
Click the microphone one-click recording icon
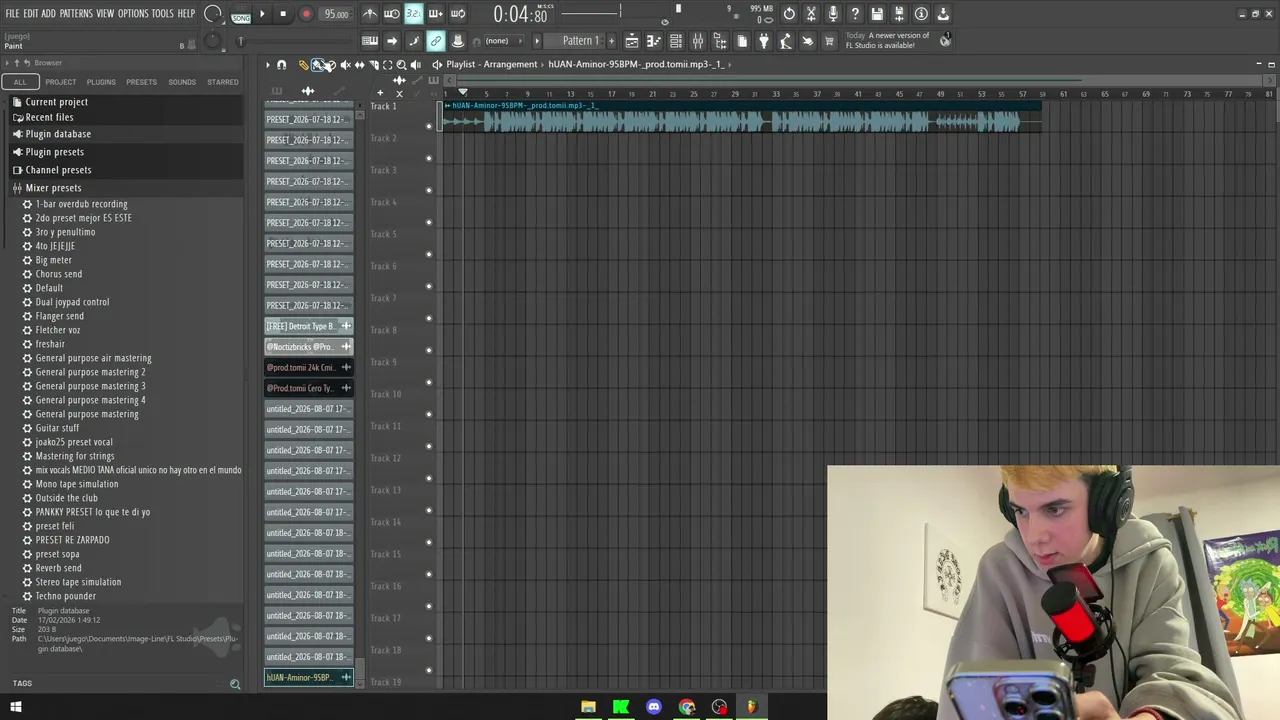833,14
